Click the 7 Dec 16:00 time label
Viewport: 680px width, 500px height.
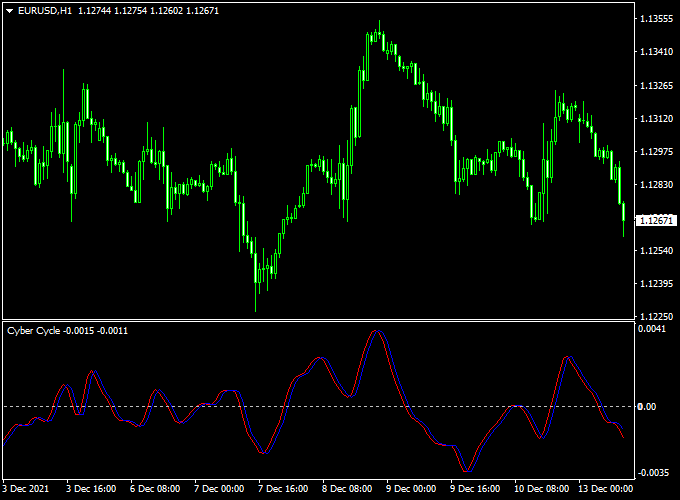coord(283,489)
